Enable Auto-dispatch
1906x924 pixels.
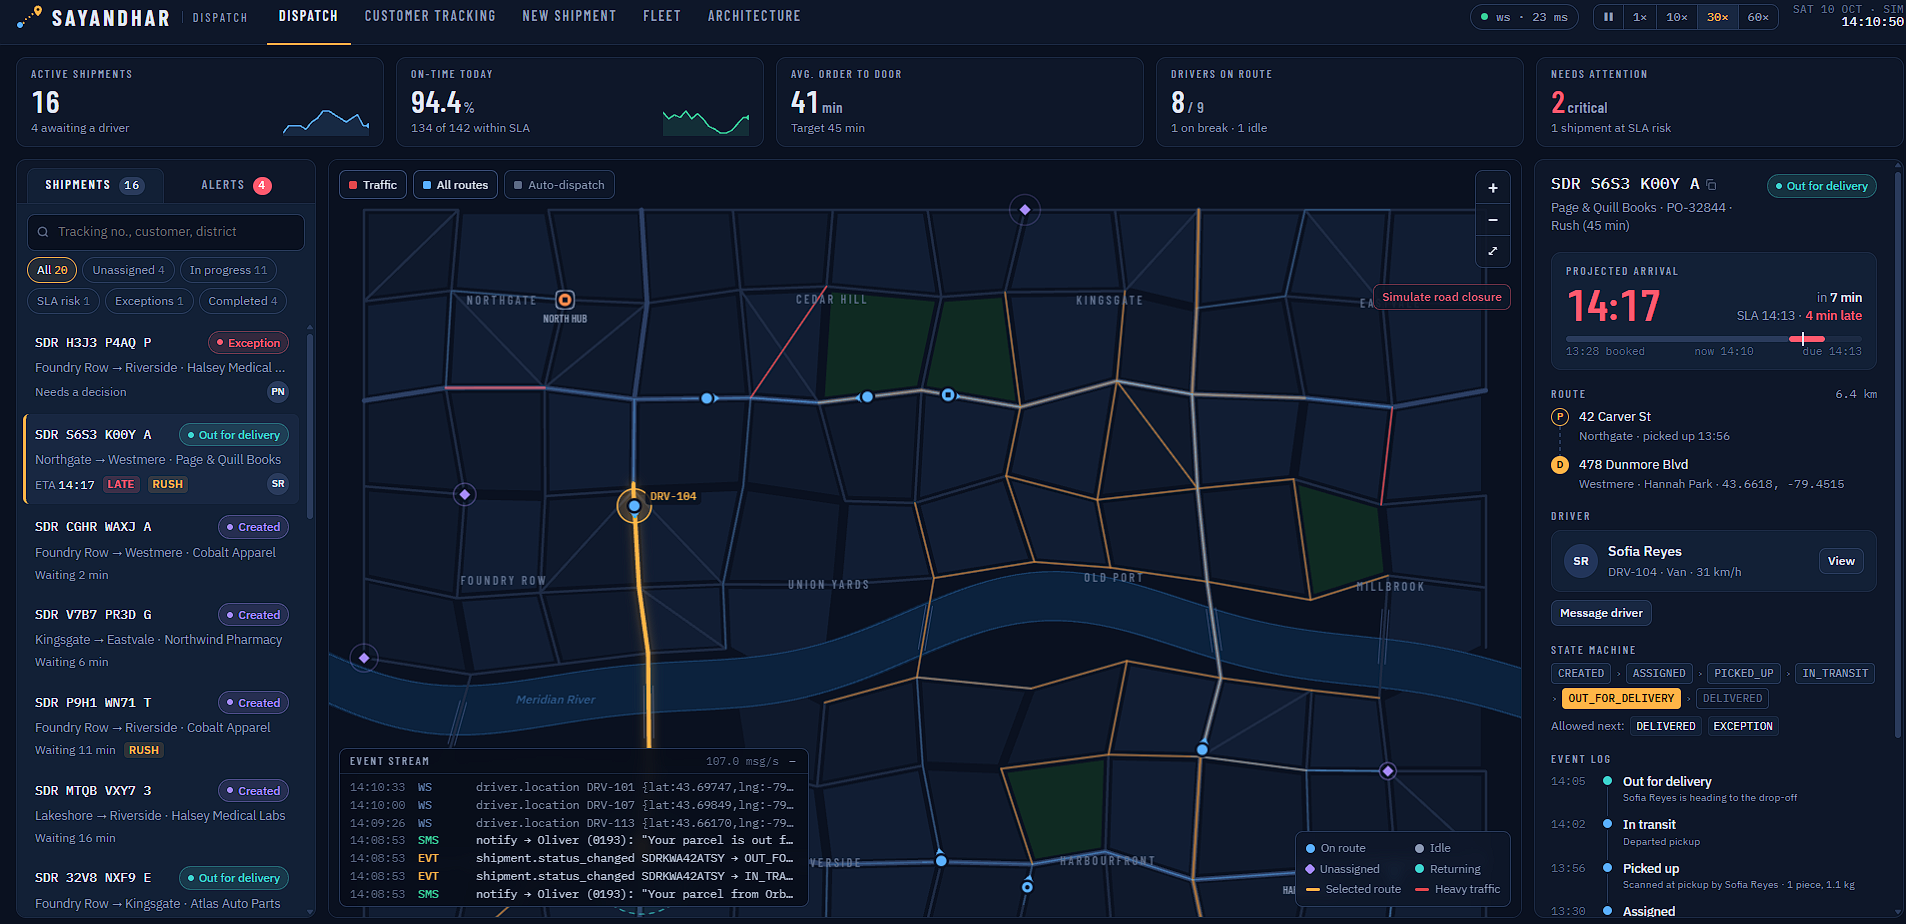pos(559,185)
